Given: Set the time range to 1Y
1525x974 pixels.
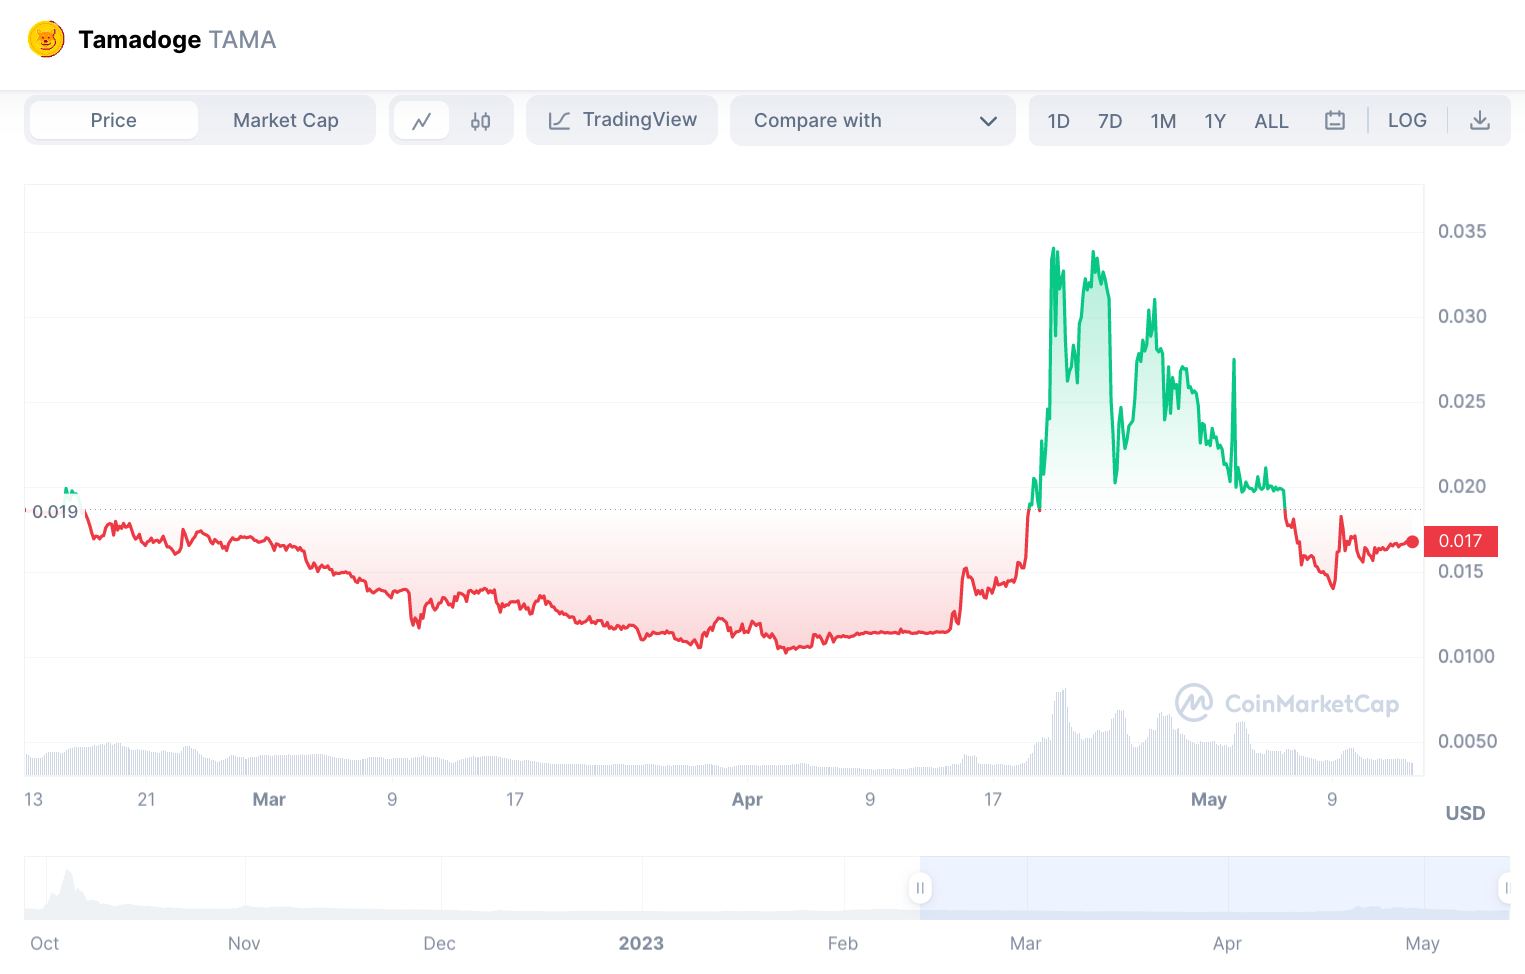Looking at the screenshot, I should click(x=1215, y=121).
